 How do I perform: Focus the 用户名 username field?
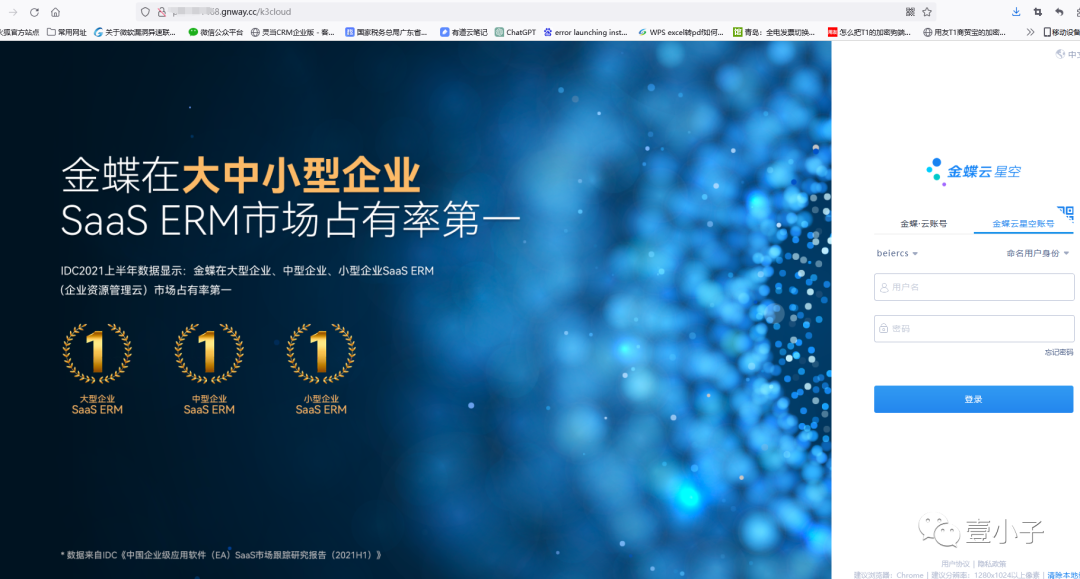pos(974,287)
